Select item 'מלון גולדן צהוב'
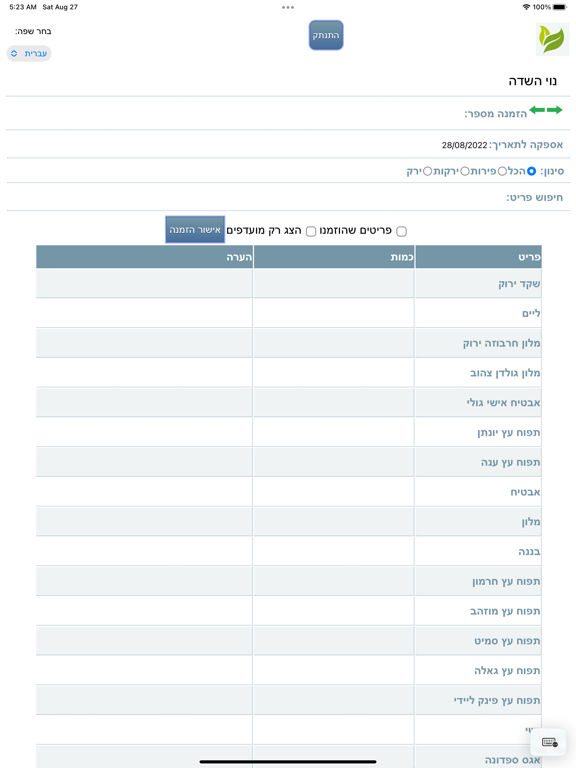This screenshot has height=768, width=576. [505, 373]
